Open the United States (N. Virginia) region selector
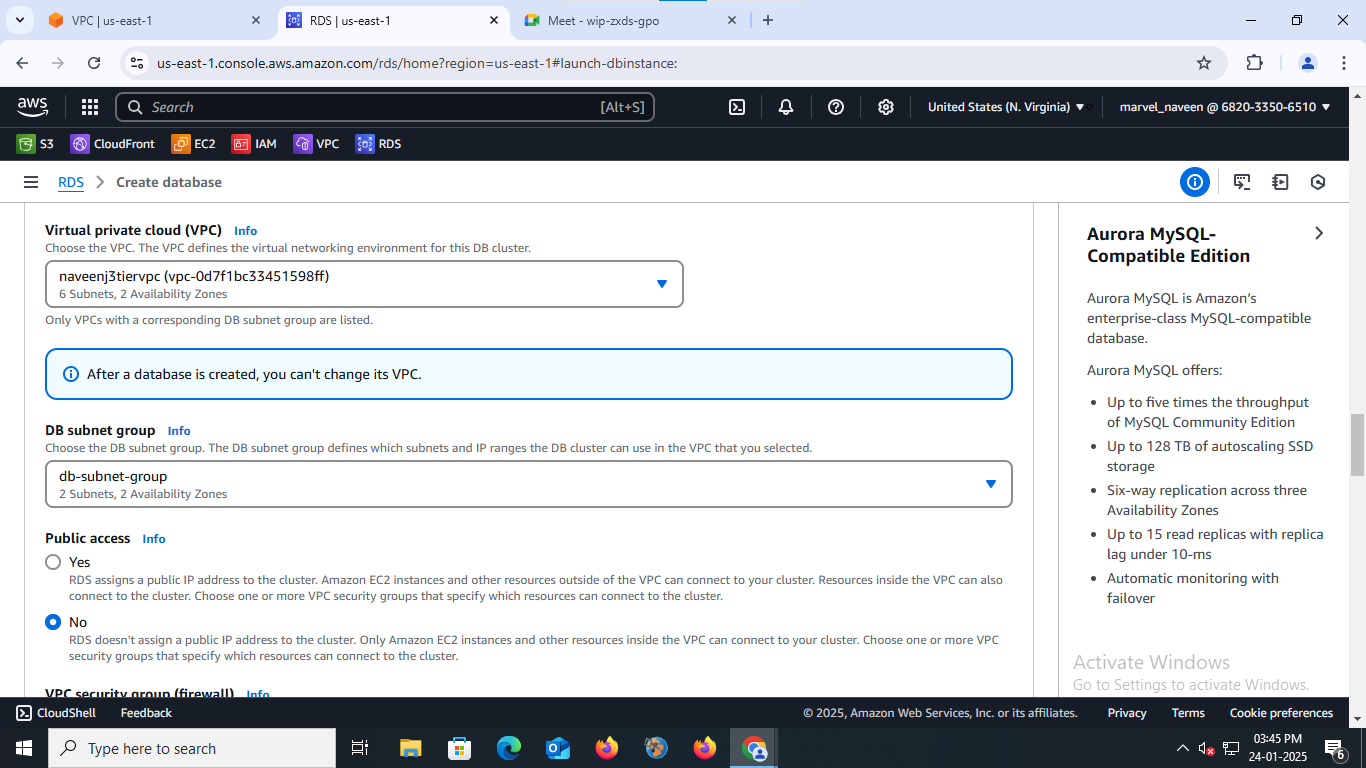This screenshot has height=768, width=1366. coord(1006,107)
